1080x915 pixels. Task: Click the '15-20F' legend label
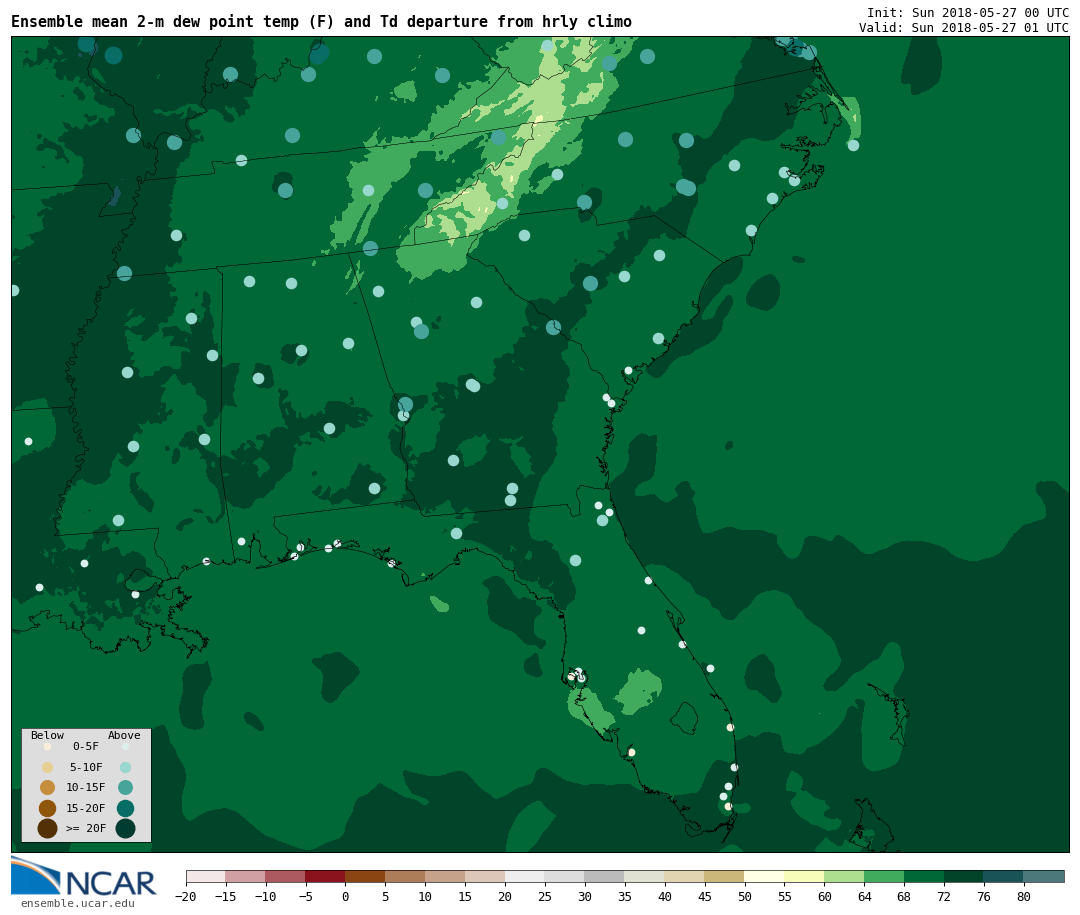point(86,808)
